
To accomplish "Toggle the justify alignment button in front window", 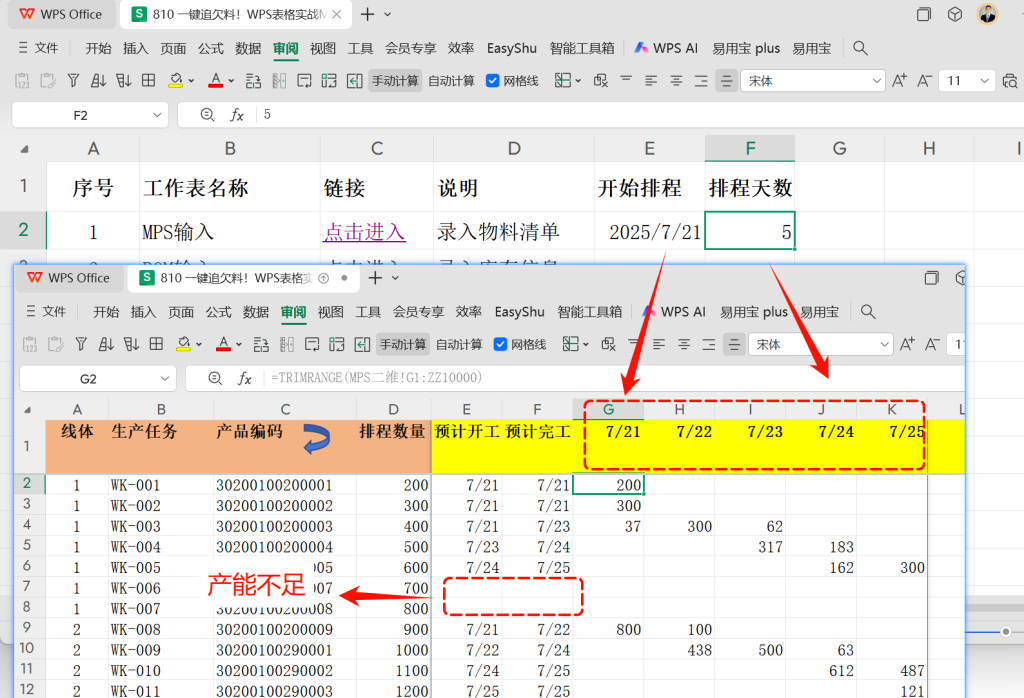I will coord(734,344).
